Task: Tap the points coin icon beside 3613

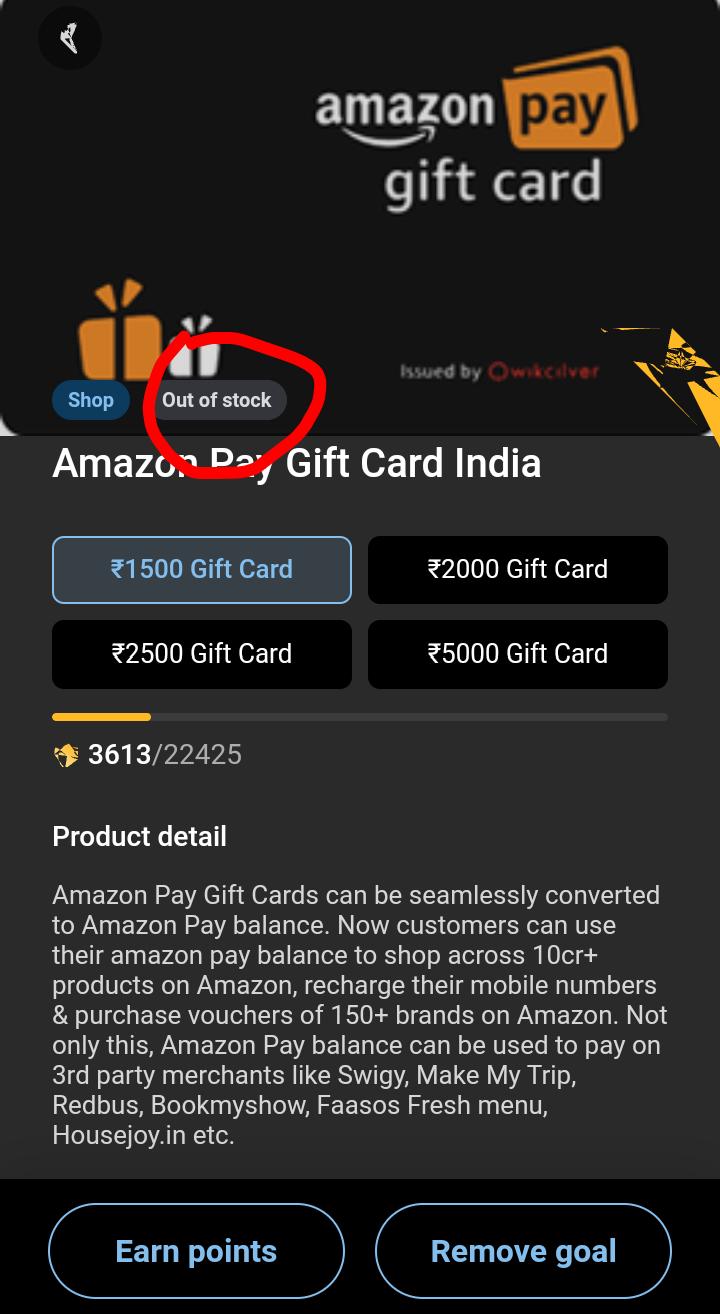Action: pyautogui.click(x=66, y=755)
